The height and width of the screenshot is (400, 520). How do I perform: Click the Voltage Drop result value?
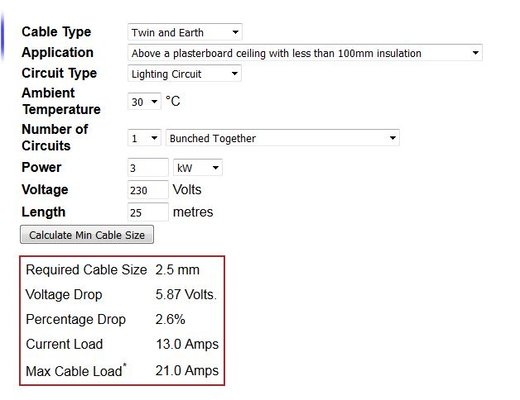coord(186,294)
